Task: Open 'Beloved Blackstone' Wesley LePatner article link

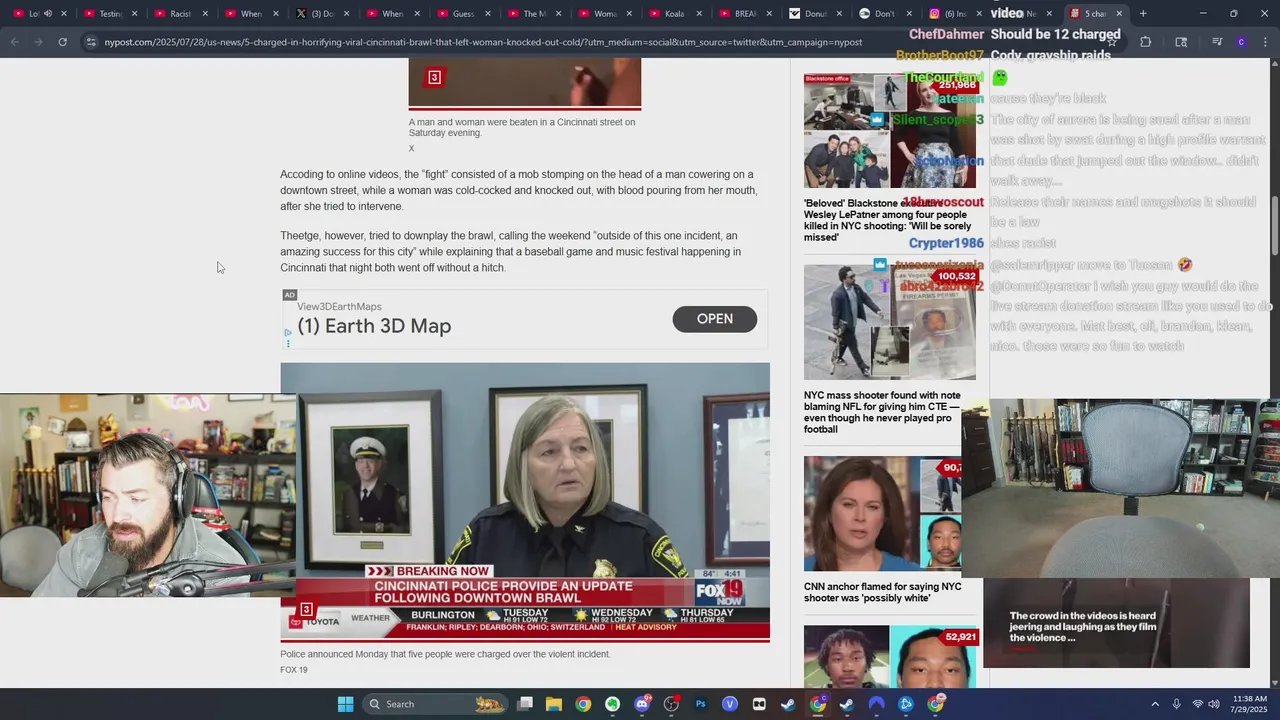Action: click(x=888, y=220)
